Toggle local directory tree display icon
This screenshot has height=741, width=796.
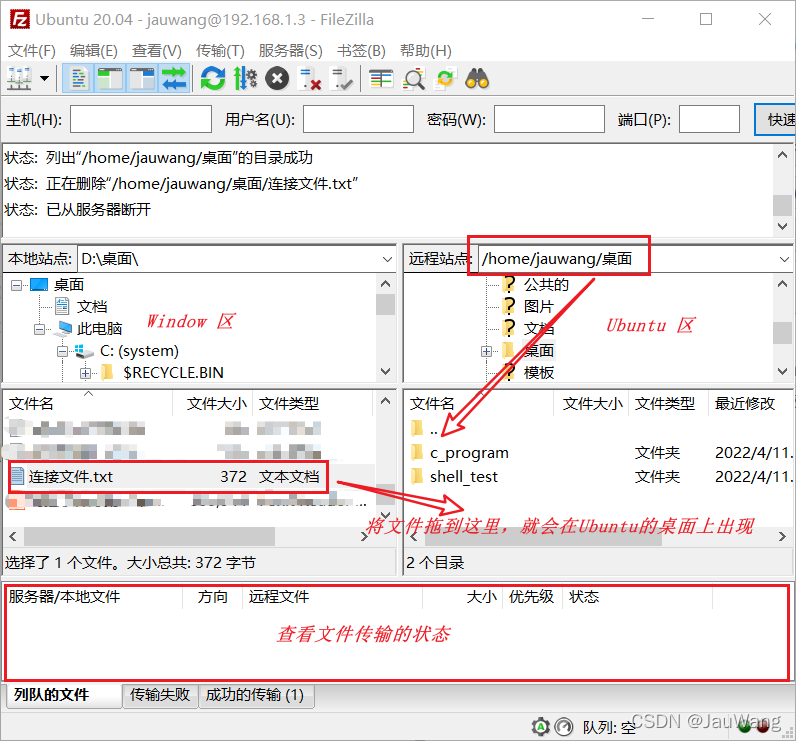pos(110,79)
